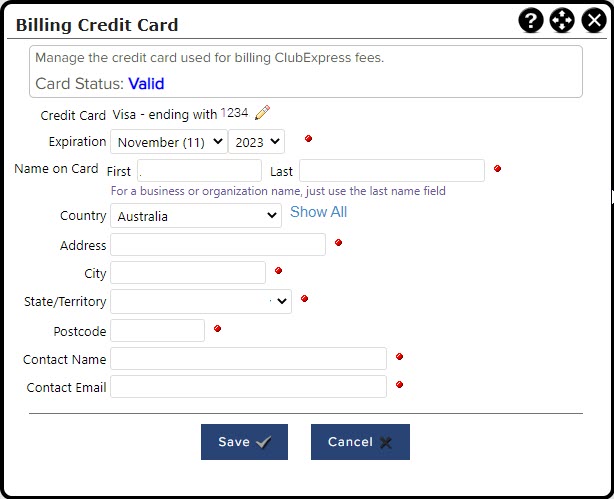
Task: Click the pencil icon to edit credit card
Action: click(x=263, y=113)
